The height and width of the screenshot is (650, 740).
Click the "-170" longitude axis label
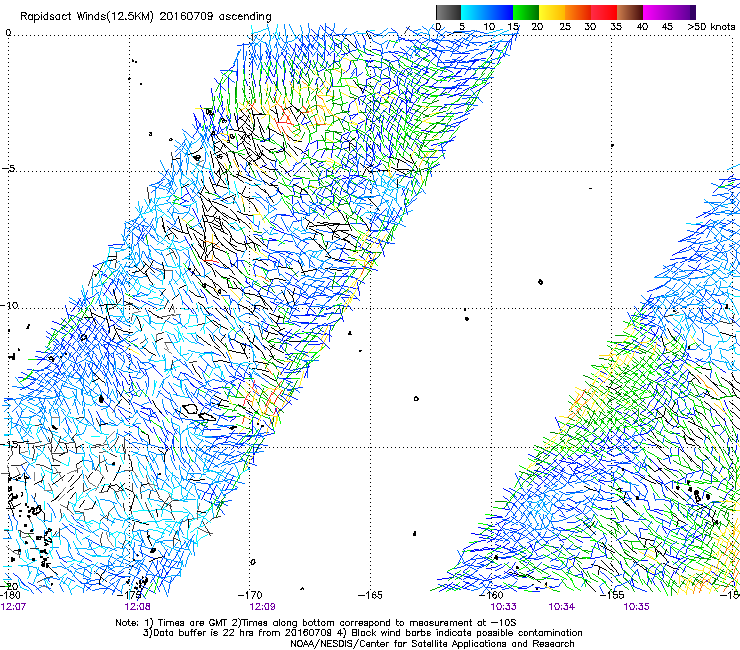250,595
